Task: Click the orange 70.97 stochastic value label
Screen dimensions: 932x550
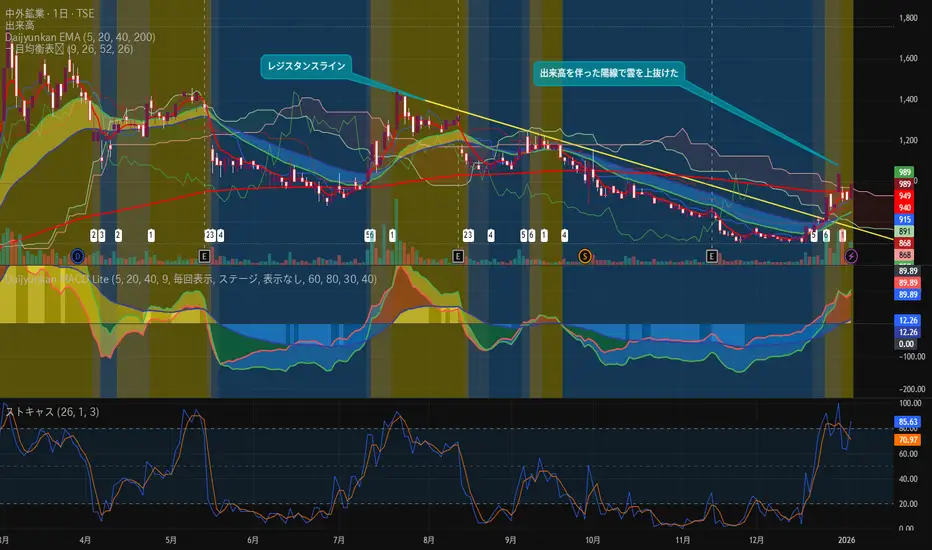Action: 908,440
